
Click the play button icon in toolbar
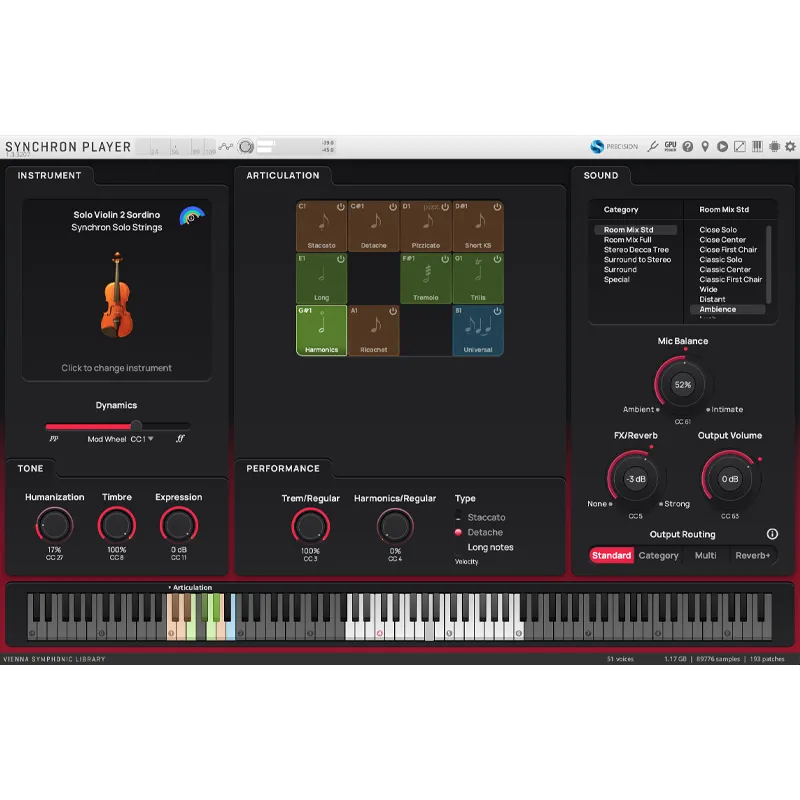722,147
